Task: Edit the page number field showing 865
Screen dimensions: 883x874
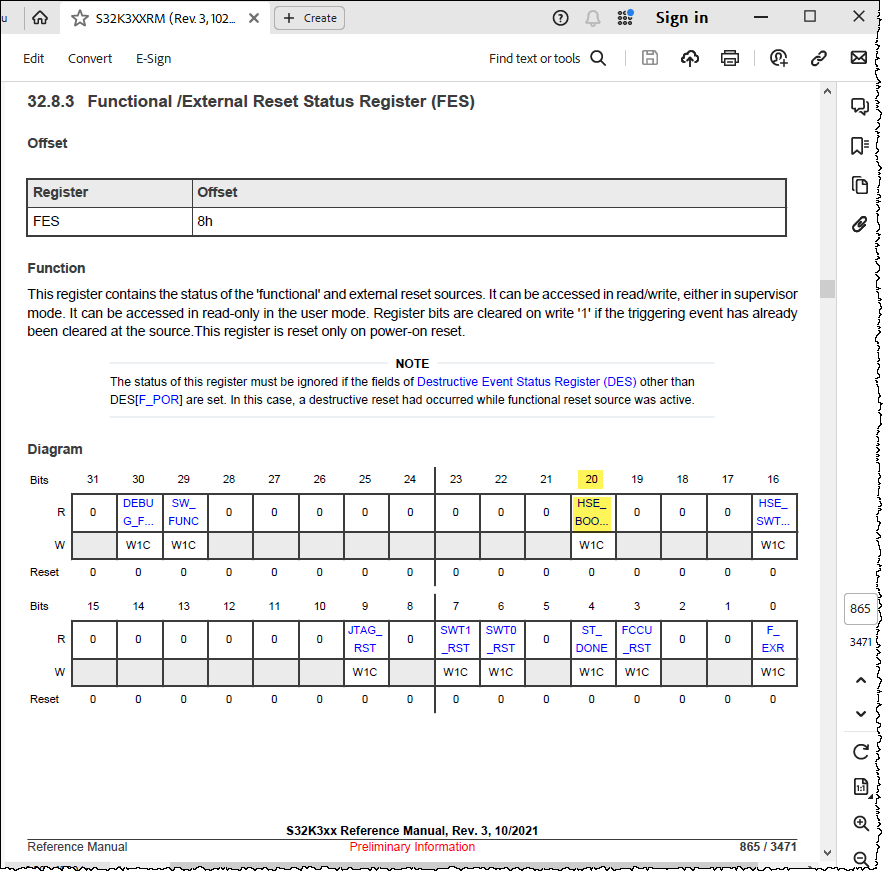Action: (x=859, y=608)
